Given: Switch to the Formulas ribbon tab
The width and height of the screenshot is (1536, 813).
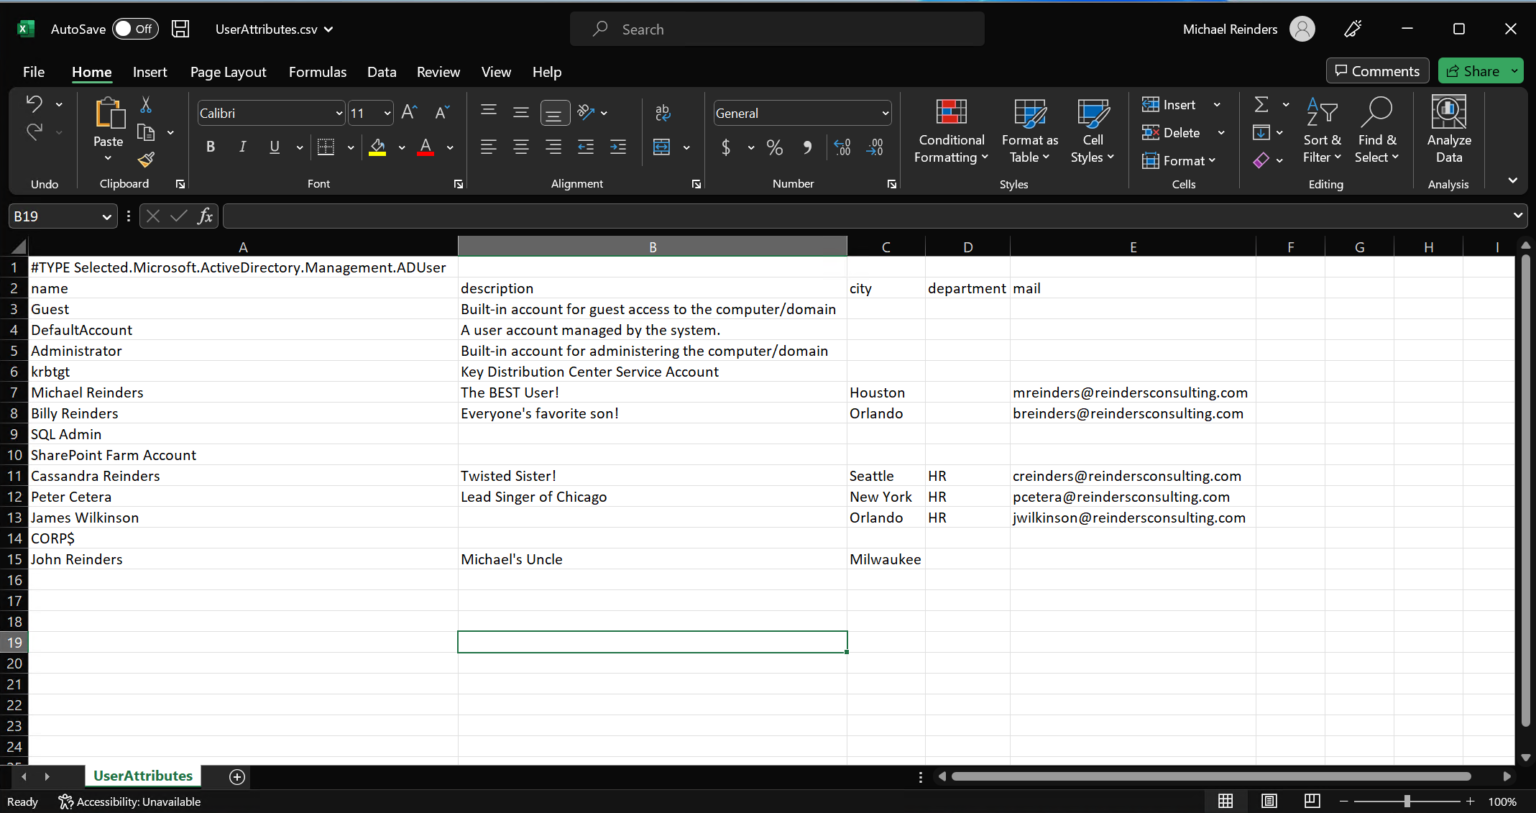Looking at the screenshot, I should pyautogui.click(x=317, y=71).
